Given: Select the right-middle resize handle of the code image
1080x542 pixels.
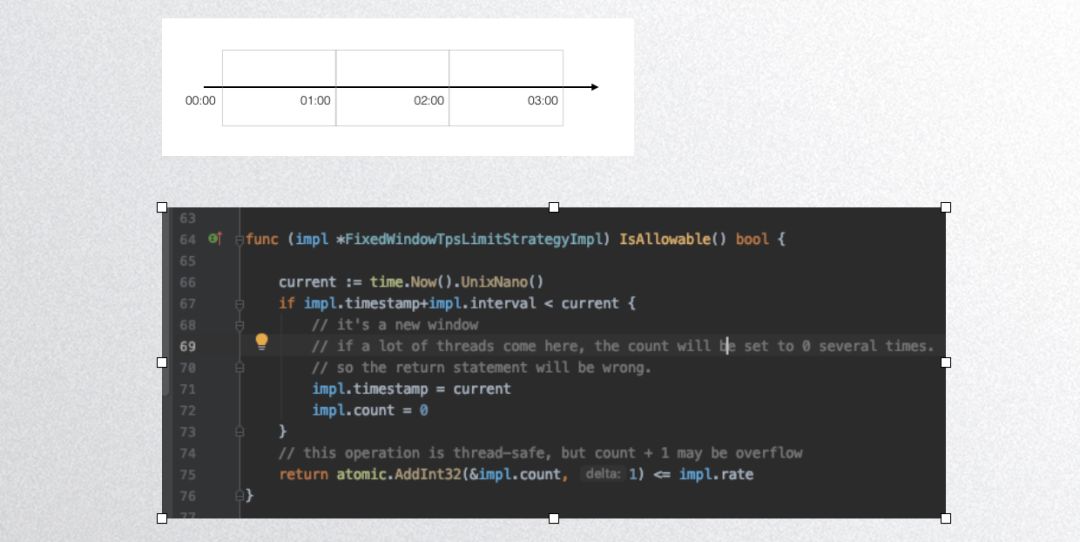Looking at the screenshot, I should [946, 362].
